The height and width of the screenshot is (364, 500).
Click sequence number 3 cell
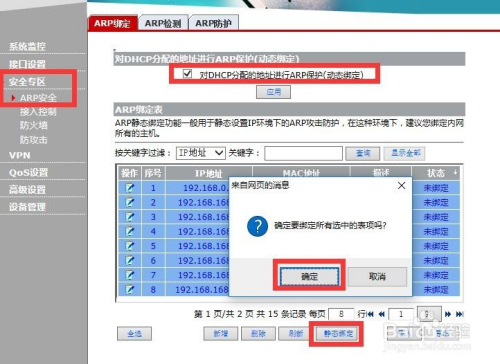coord(153,217)
